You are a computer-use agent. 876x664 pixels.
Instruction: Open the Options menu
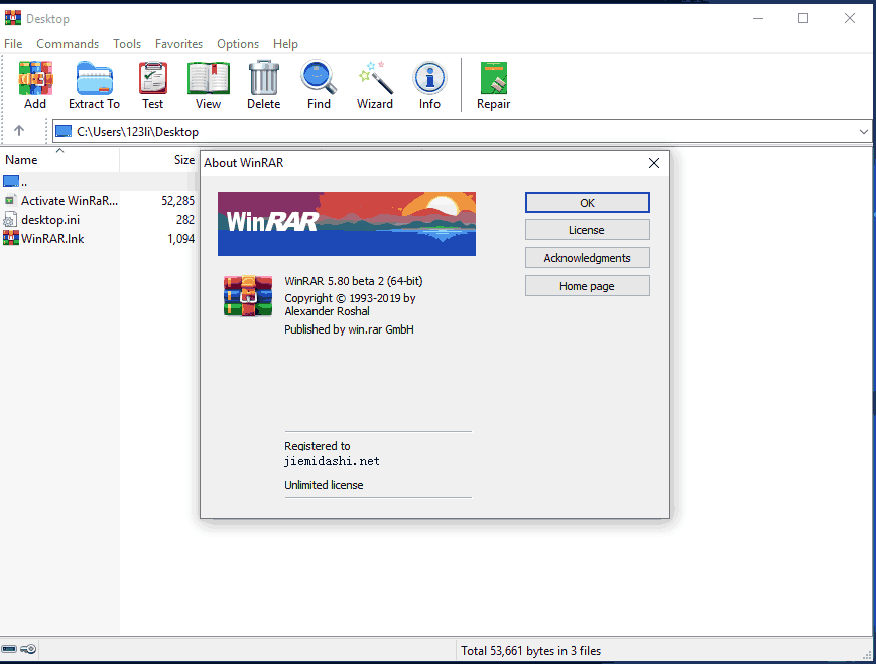point(238,43)
